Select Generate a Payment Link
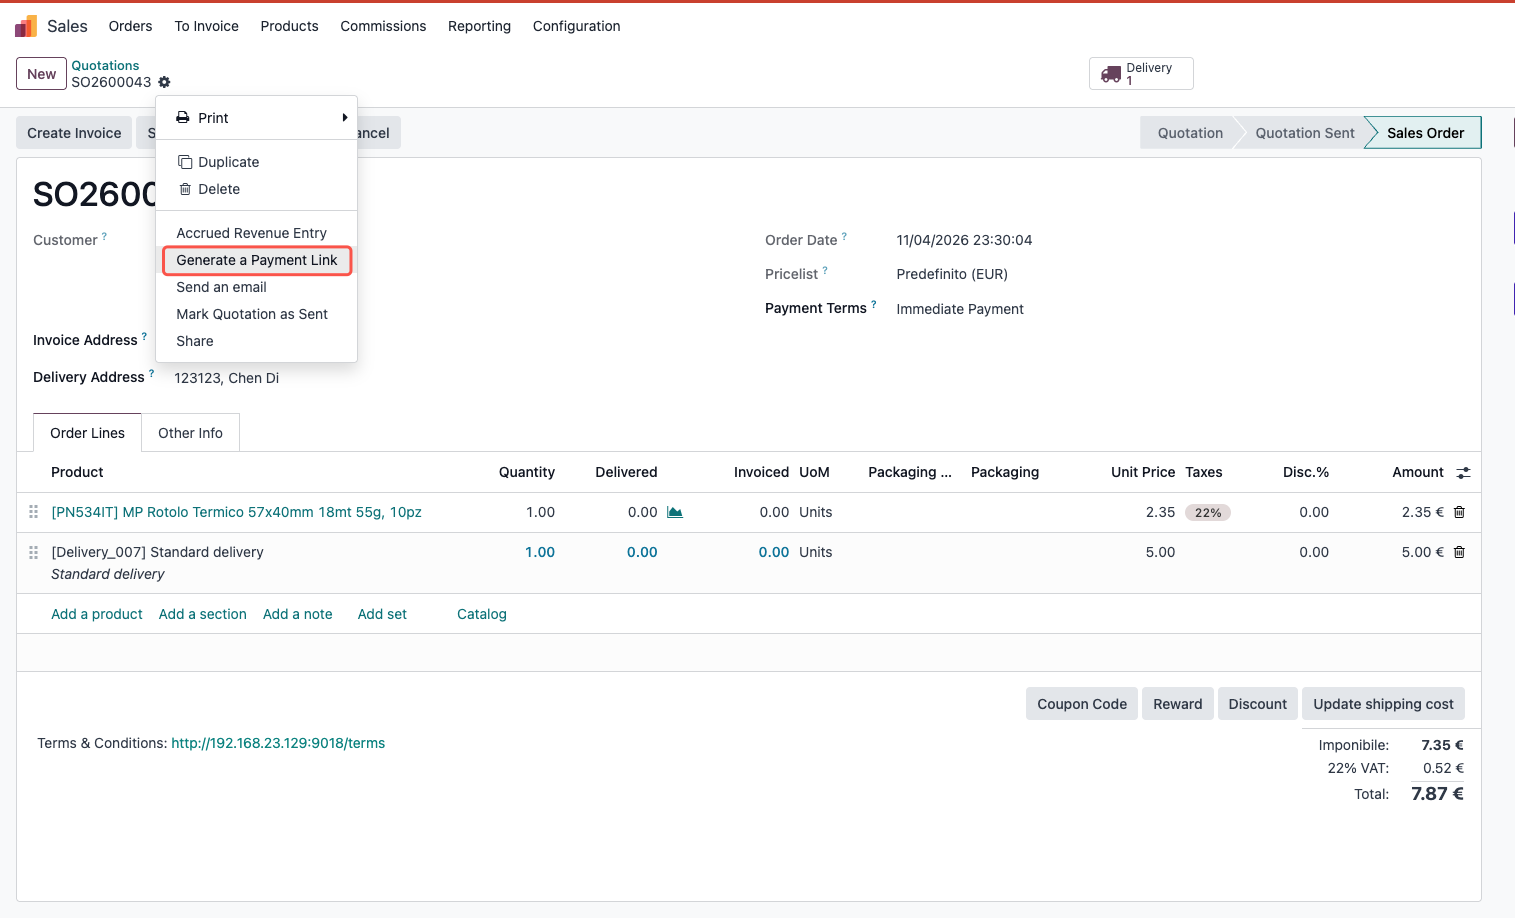Screen dimensions: 1515x918 (x=257, y=260)
